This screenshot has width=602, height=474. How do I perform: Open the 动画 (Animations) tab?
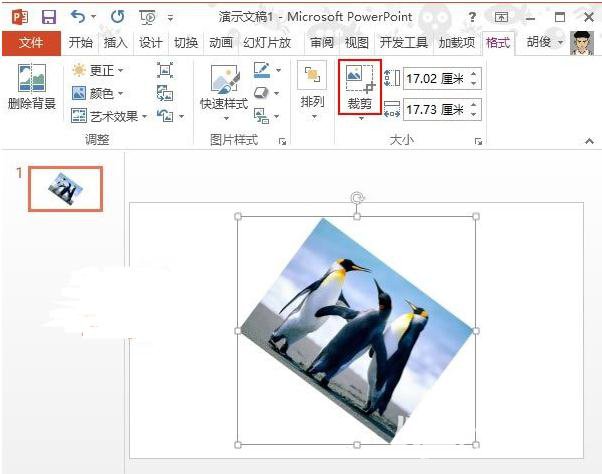click(x=220, y=43)
